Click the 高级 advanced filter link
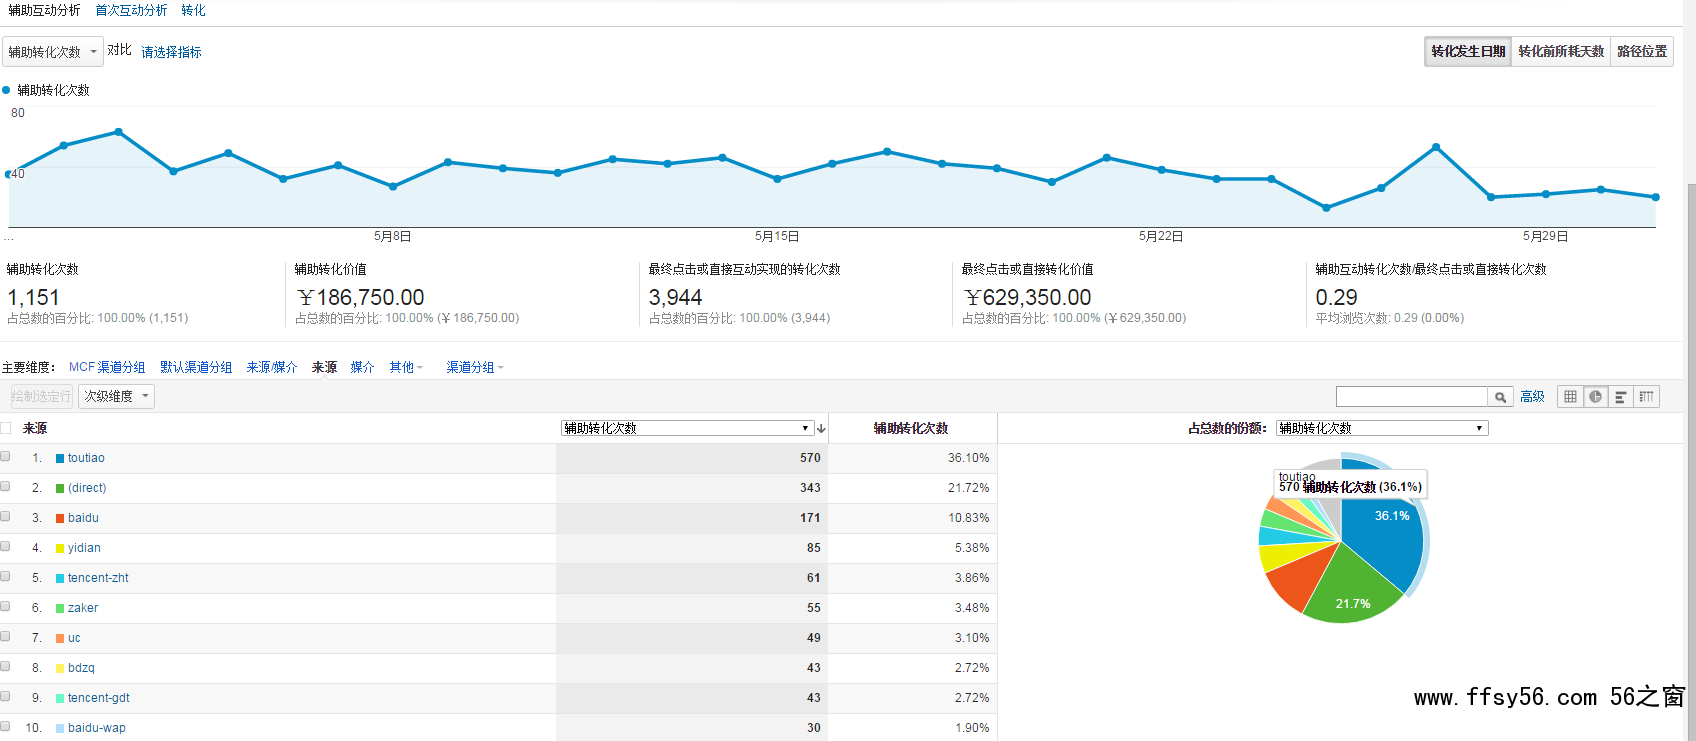The width and height of the screenshot is (1696, 741). coord(1532,397)
